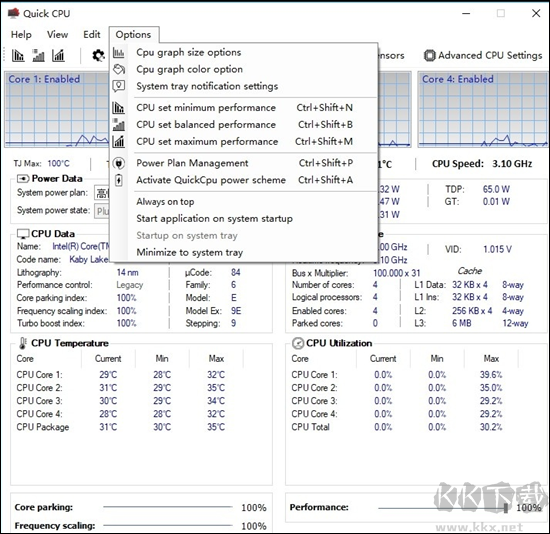Click the CPU Core 1 temperature row
550x534 pixels.
coord(121,375)
